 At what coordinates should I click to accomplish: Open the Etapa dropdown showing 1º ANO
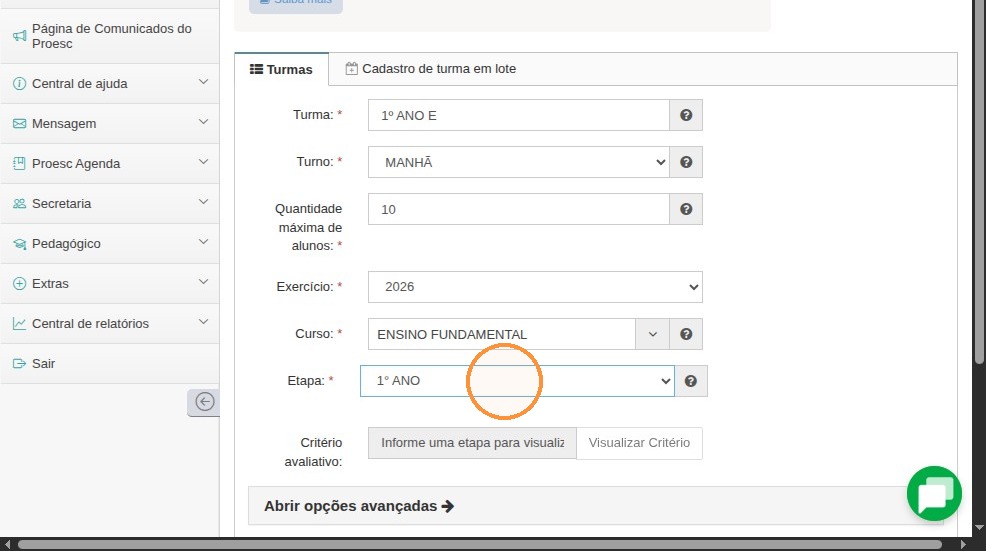pos(517,381)
